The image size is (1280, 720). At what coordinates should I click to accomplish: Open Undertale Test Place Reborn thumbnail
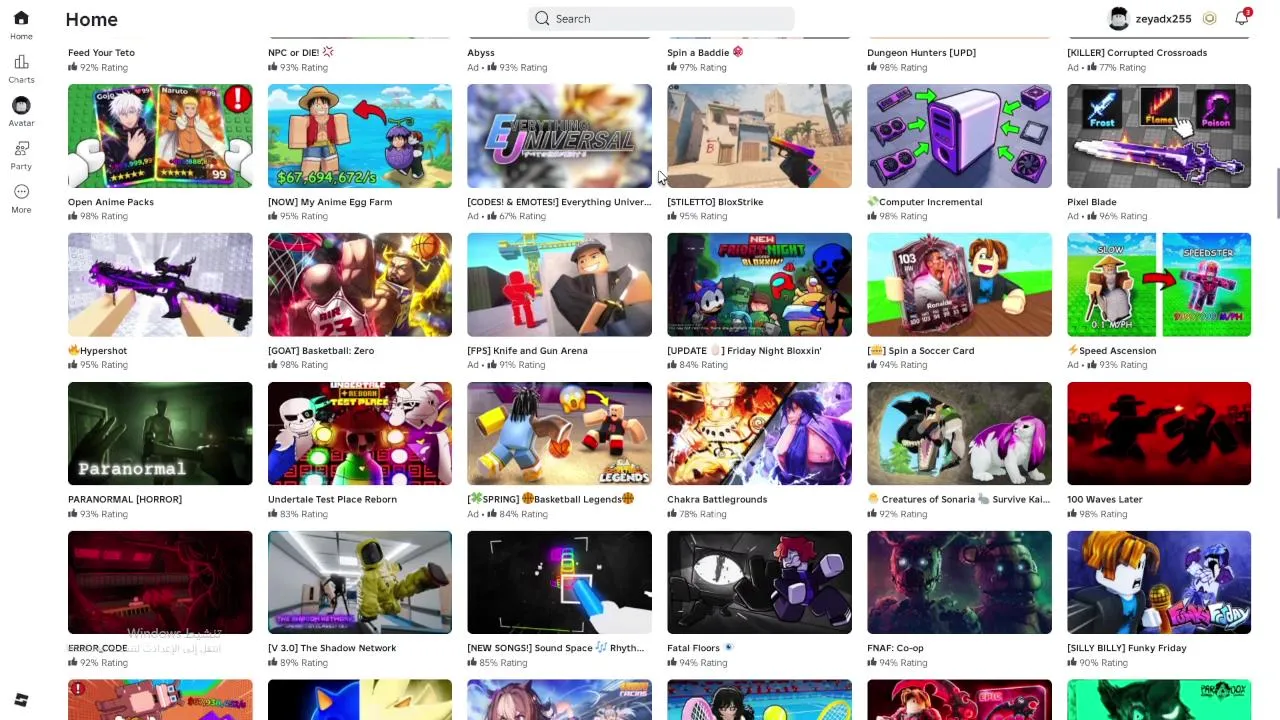pos(360,434)
